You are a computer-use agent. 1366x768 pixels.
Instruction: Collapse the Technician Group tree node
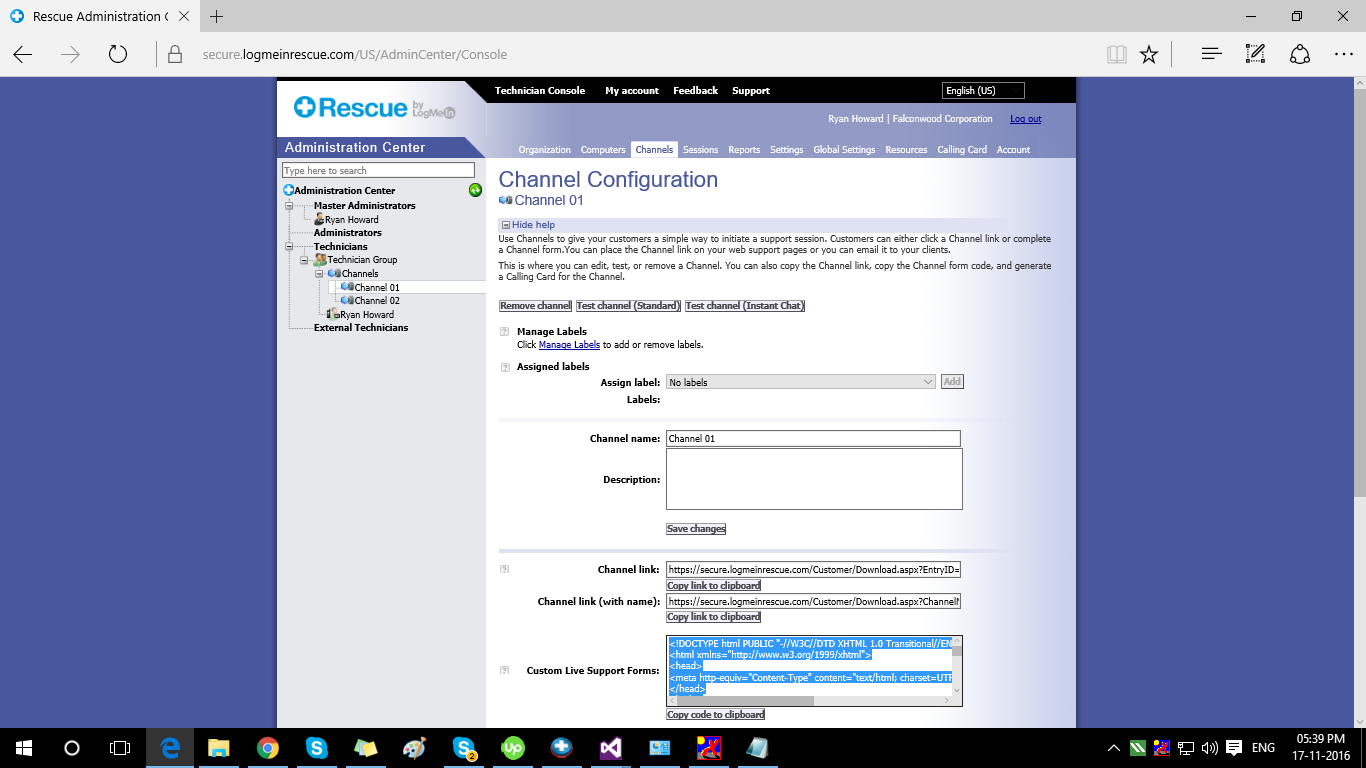click(x=305, y=260)
